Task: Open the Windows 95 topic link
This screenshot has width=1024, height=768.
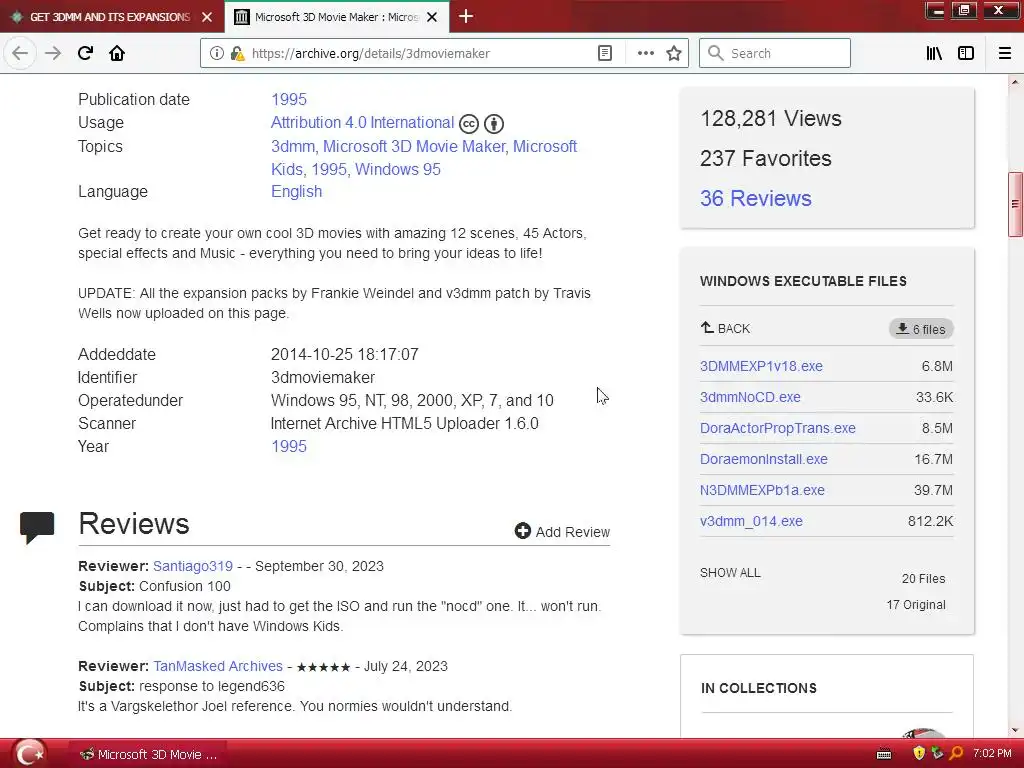Action: (x=398, y=169)
